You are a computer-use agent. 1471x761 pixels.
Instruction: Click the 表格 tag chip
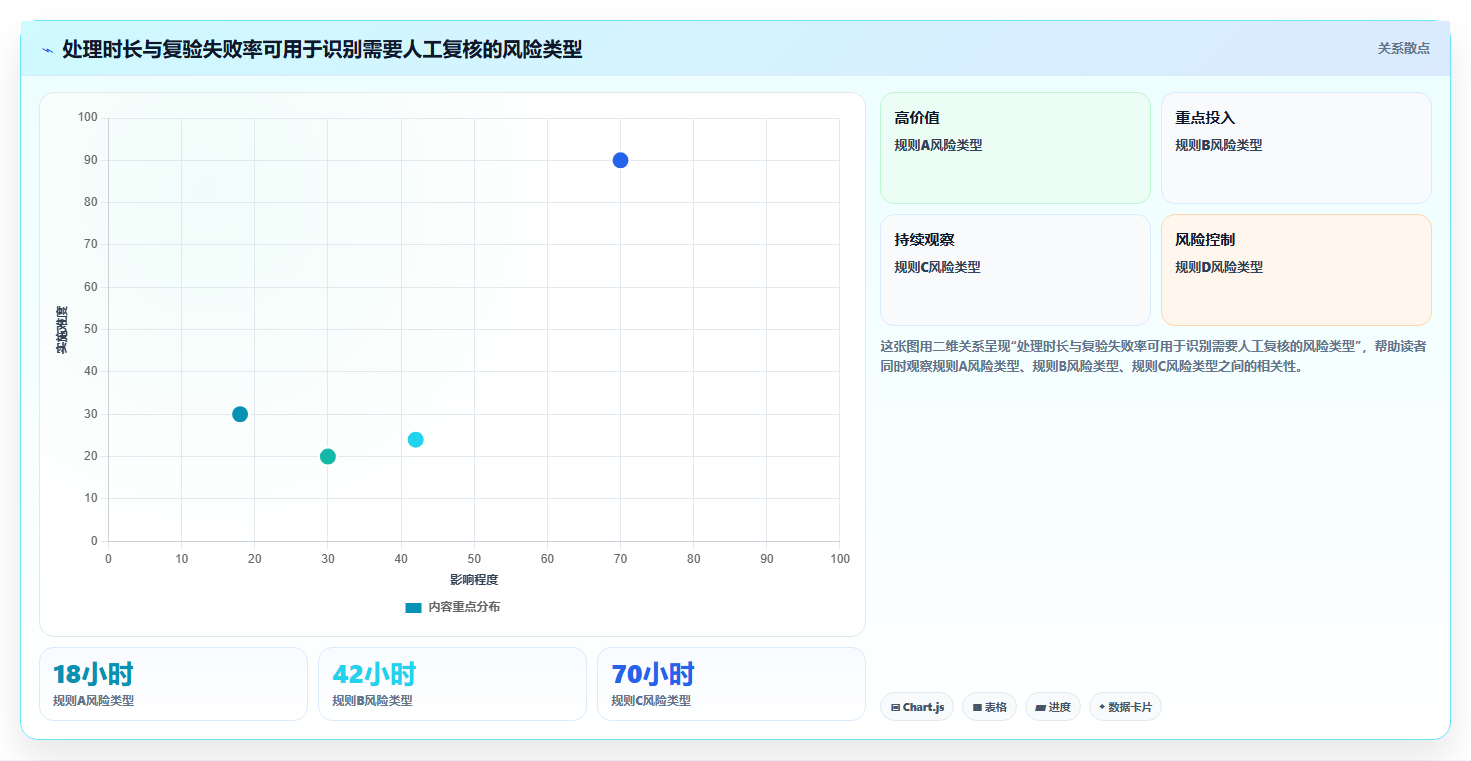pyautogui.click(x=989, y=707)
